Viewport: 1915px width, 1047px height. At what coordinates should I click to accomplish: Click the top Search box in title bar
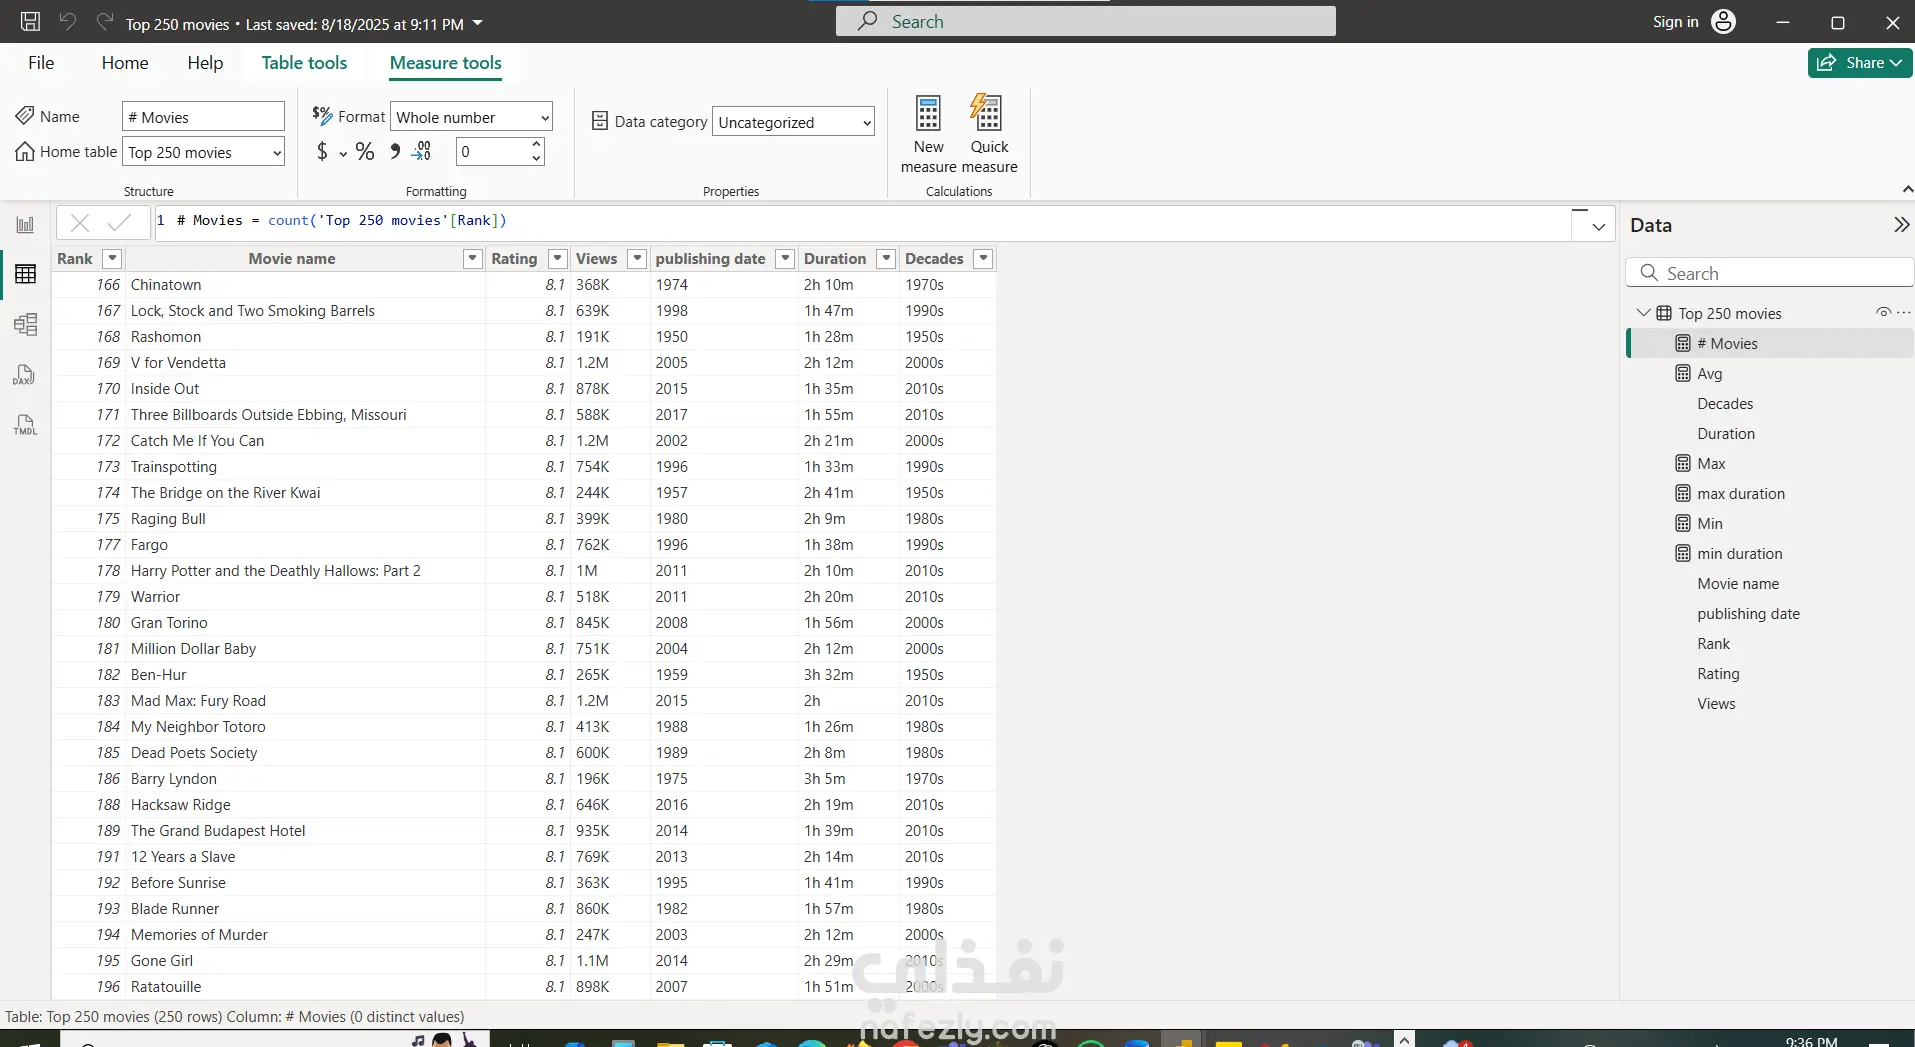click(x=1085, y=21)
